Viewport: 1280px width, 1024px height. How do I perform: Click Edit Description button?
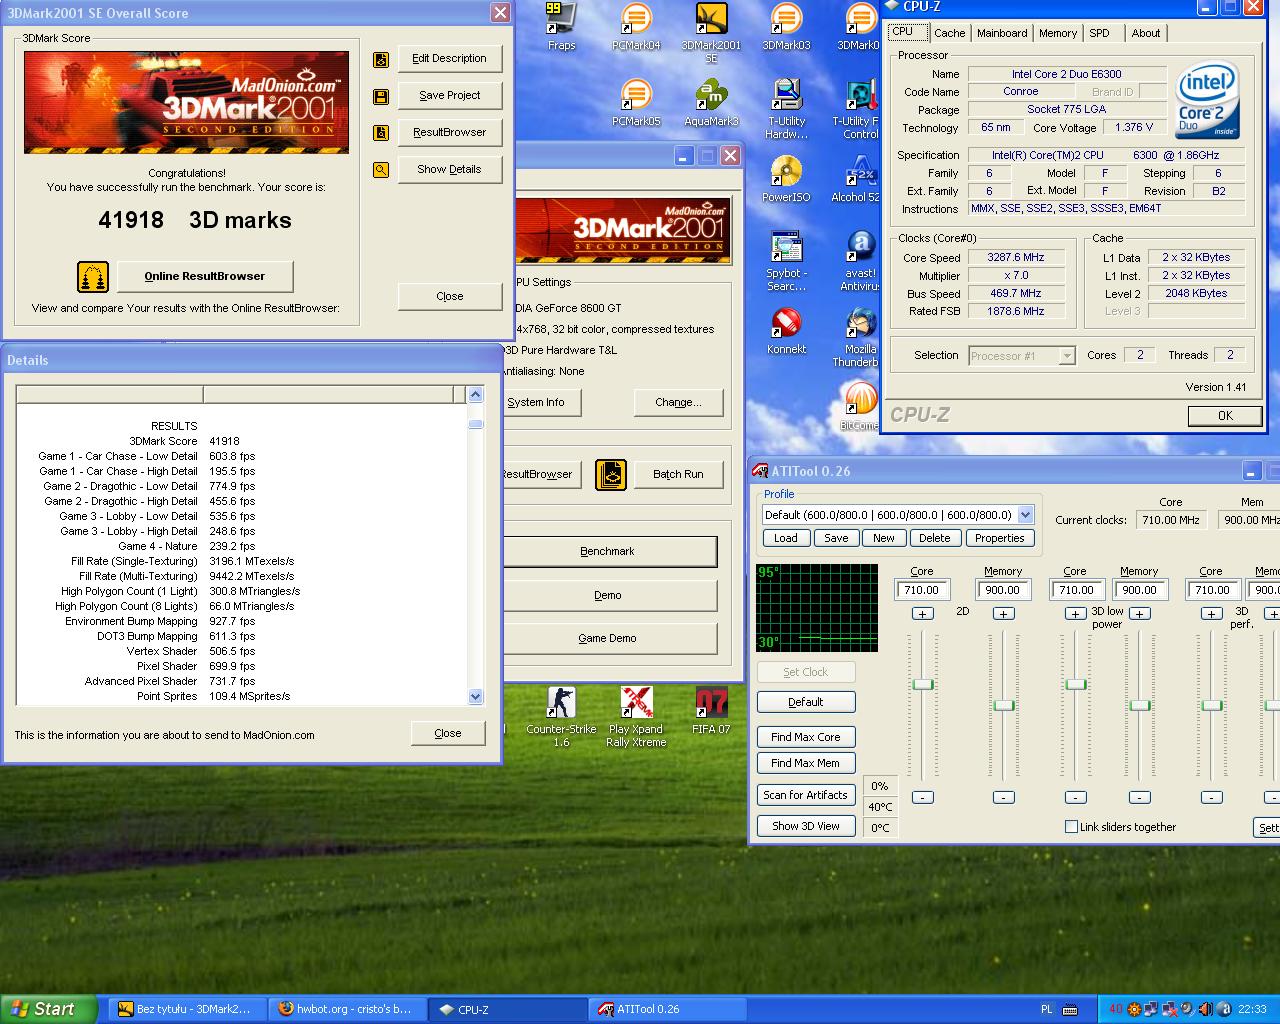(x=450, y=58)
